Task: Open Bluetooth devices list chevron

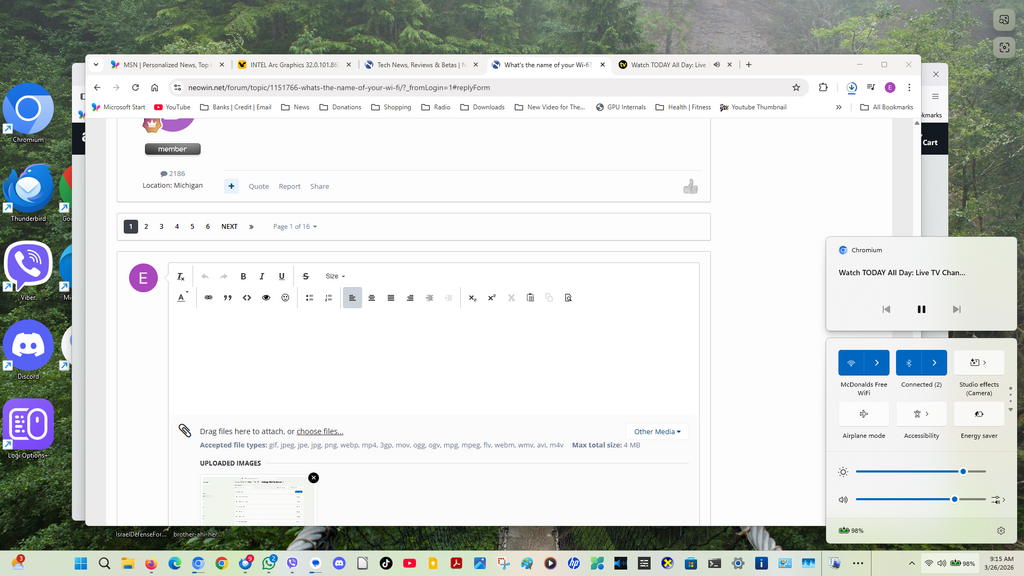Action: [x=935, y=362]
